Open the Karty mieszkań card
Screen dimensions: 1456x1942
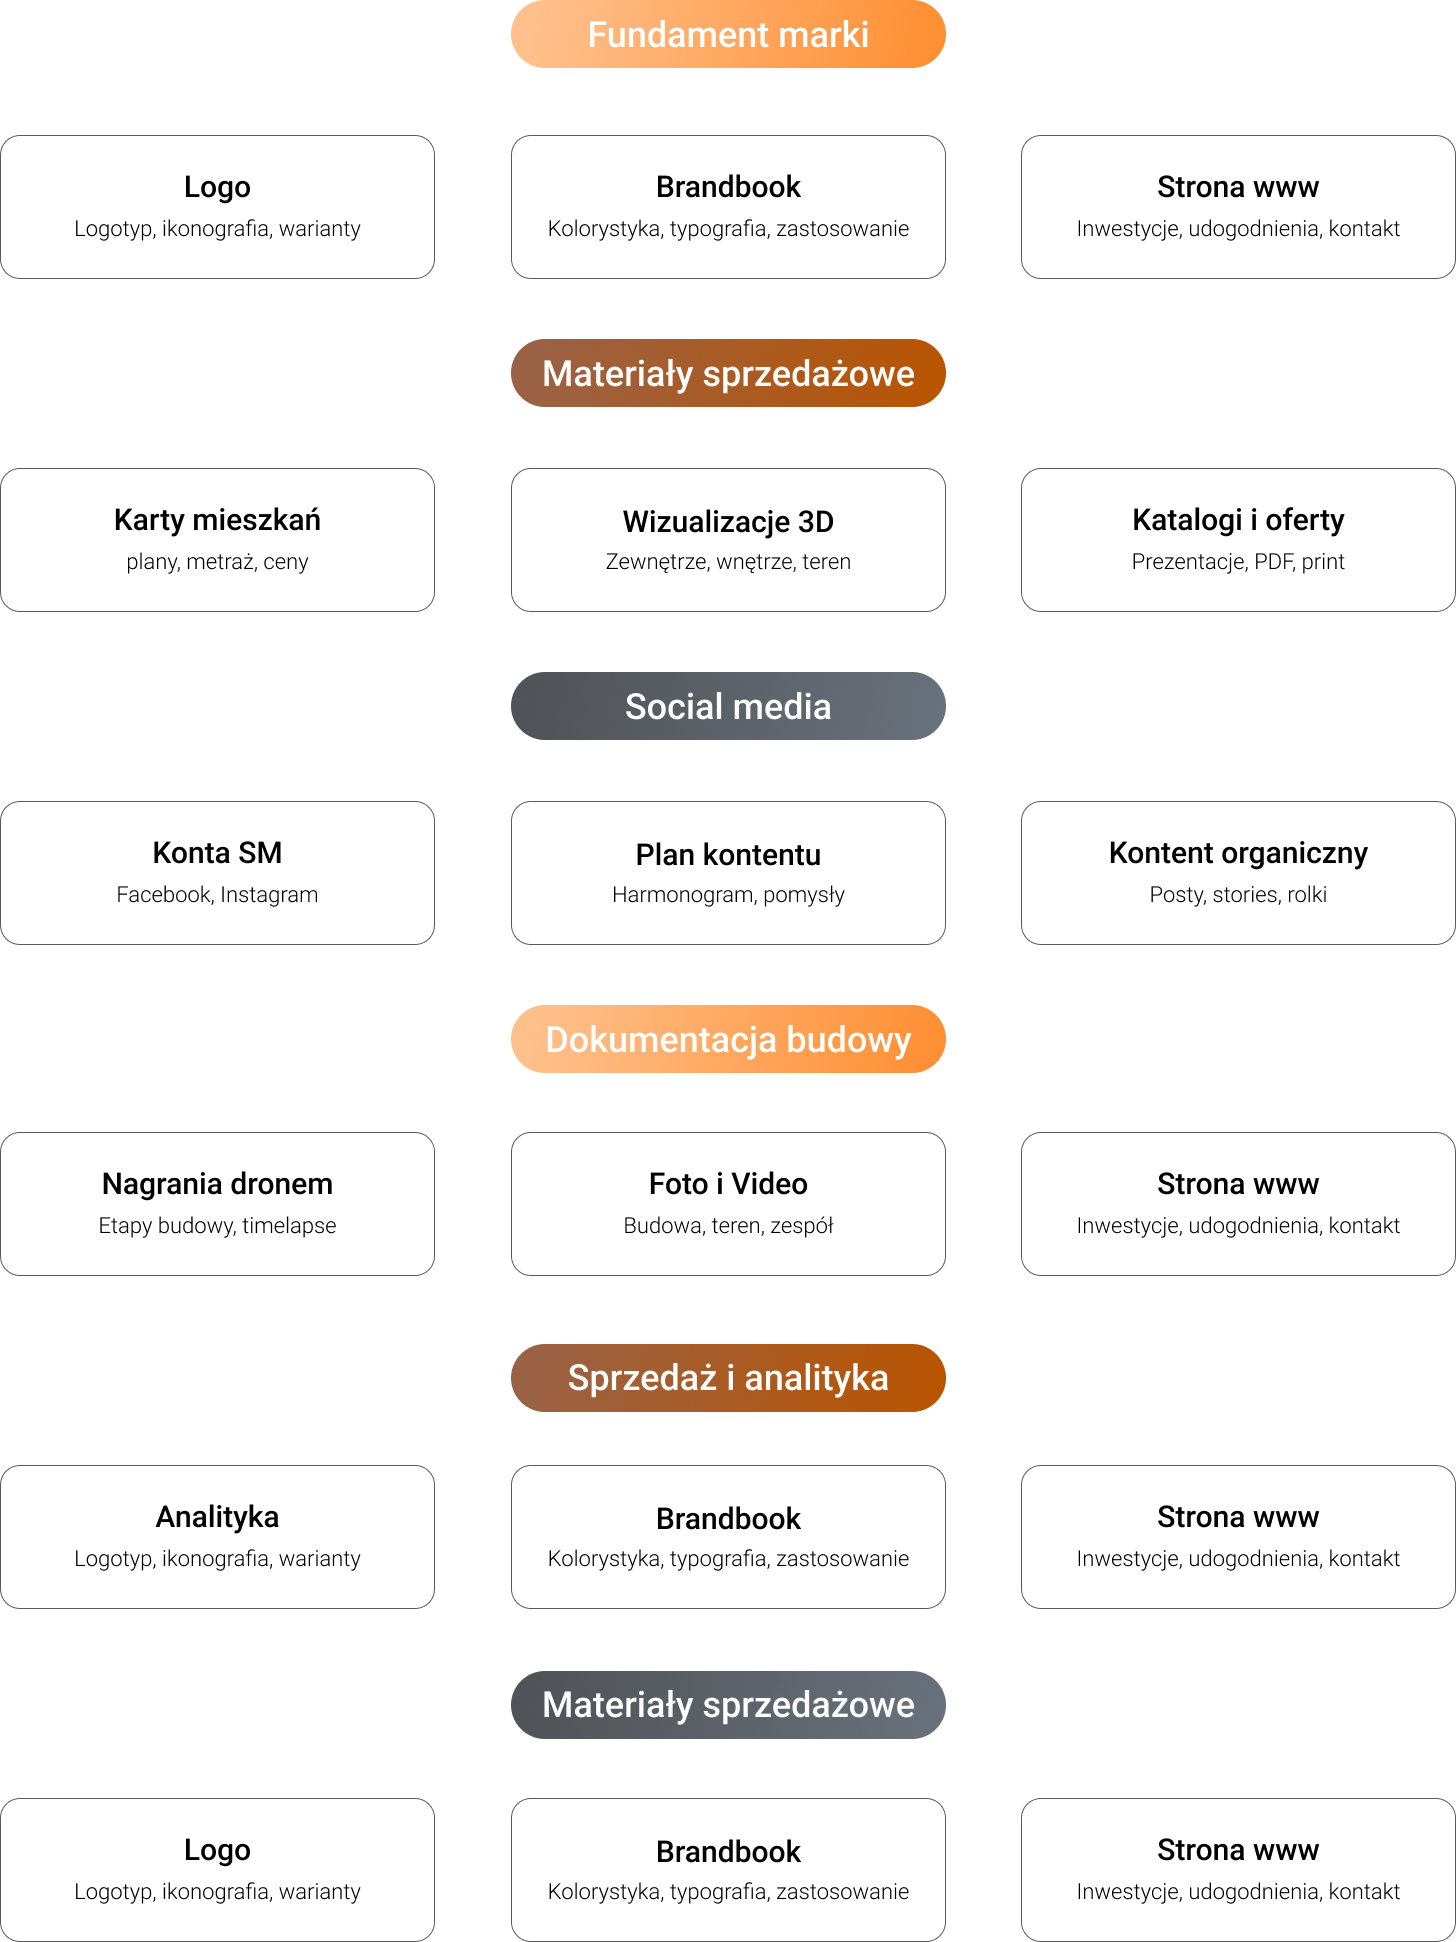(218, 540)
